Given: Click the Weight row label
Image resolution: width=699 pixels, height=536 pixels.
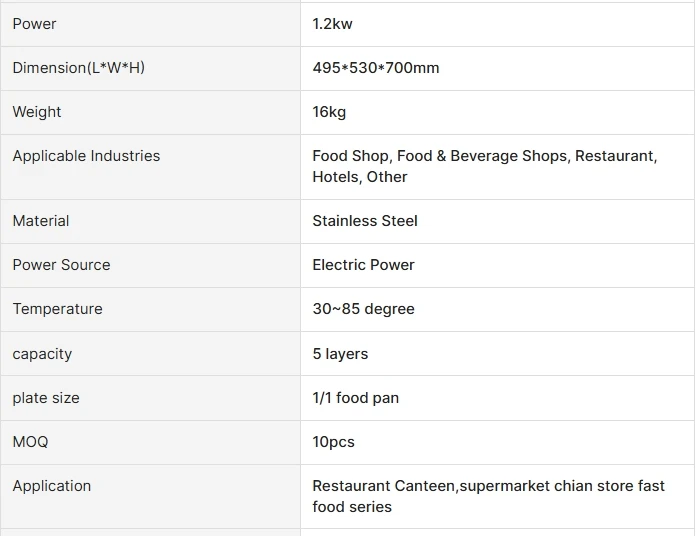Looking at the screenshot, I should click(x=37, y=112).
